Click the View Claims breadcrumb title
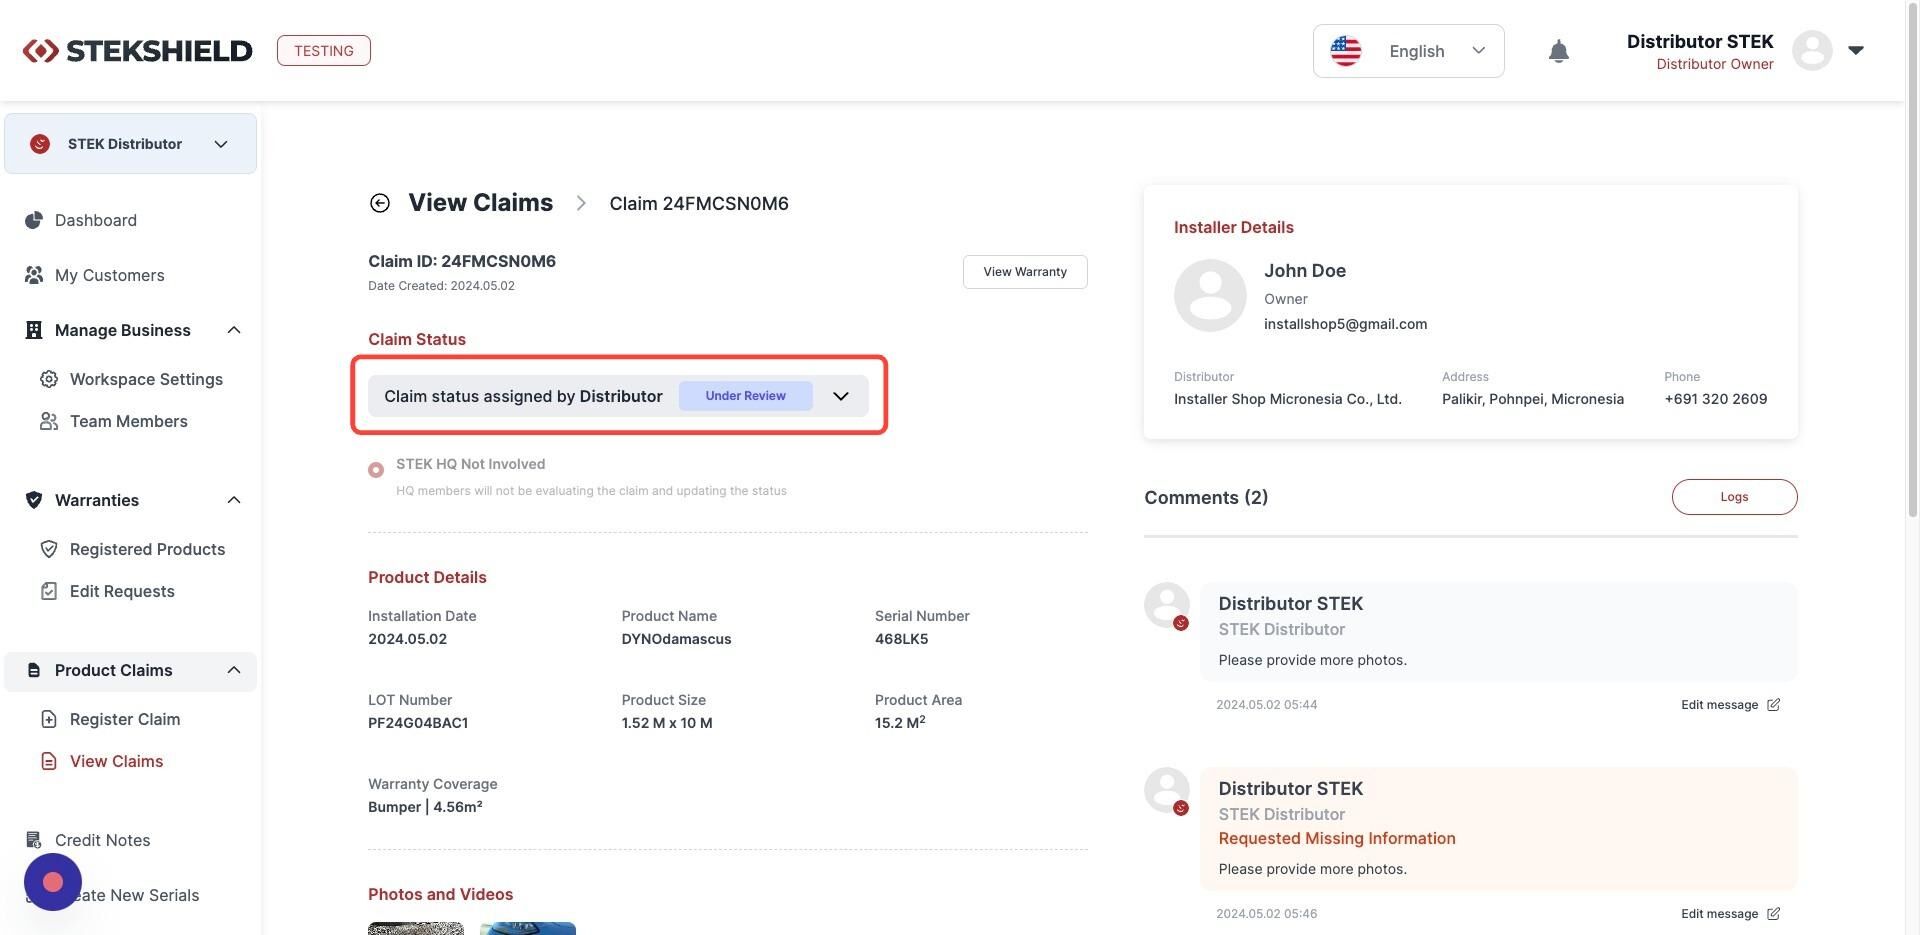Viewport: 1920px width, 935px height. (480, 203)
